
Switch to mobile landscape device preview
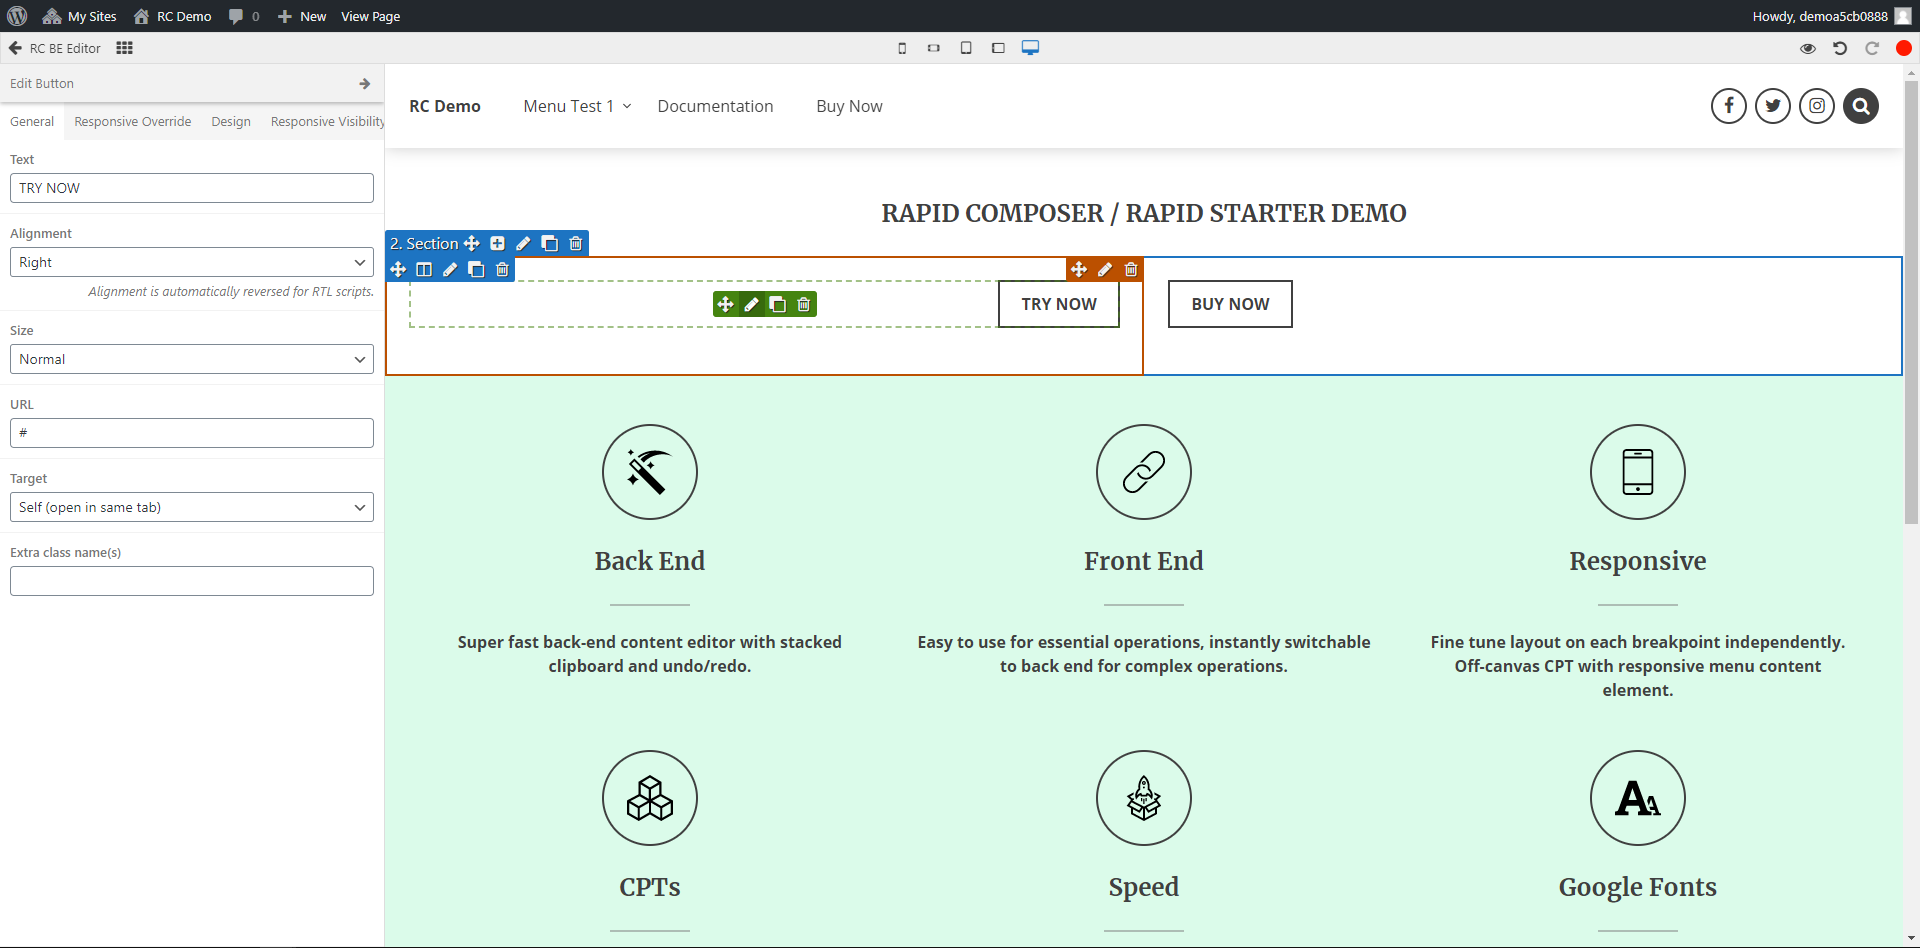(x=934, y=48)
